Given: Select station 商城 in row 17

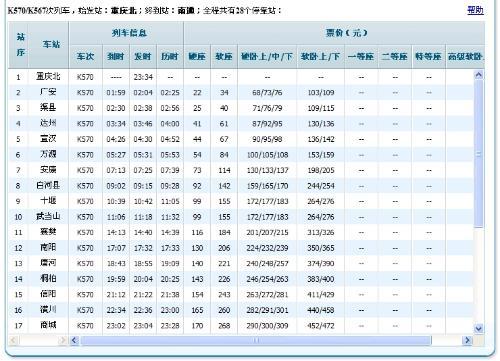Looking at the screenshot, I should tap(48, 325).
